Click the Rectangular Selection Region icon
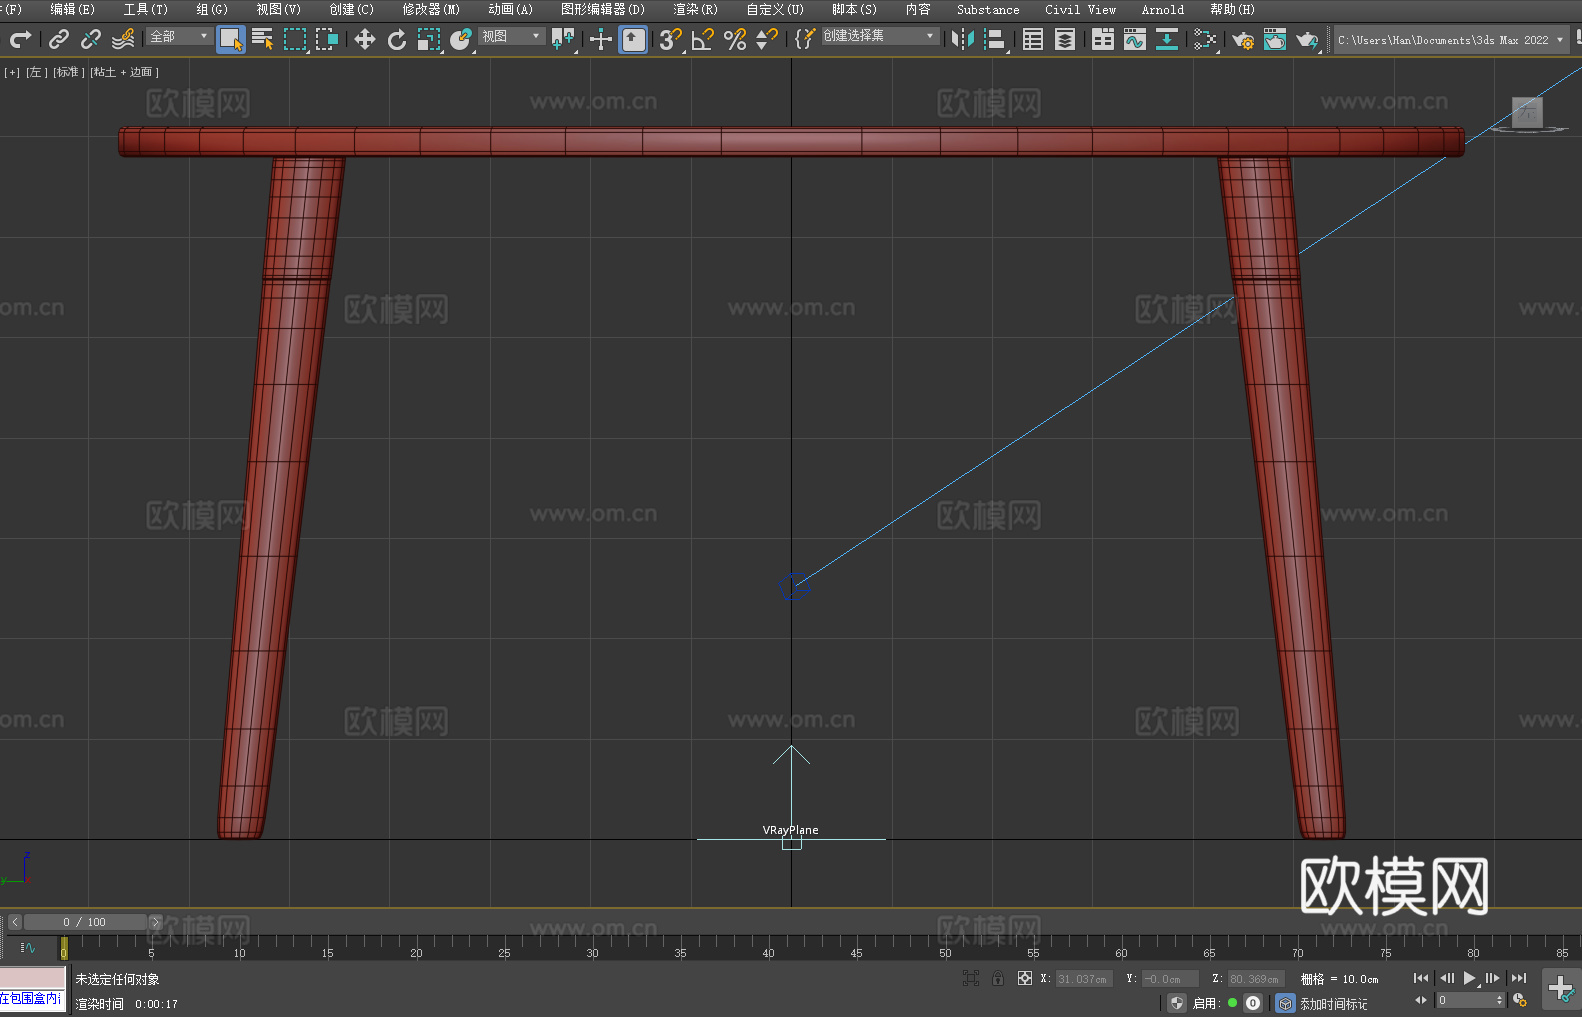The image size is (1582, 1017). click(x=295, y=39)
